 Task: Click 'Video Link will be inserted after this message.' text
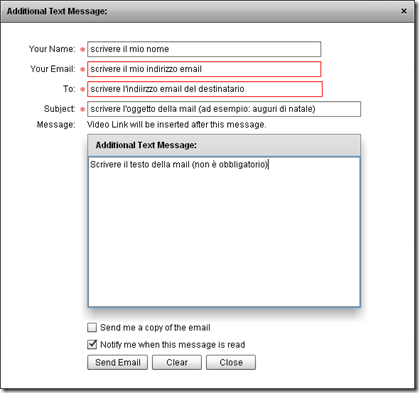coord(177,125)
